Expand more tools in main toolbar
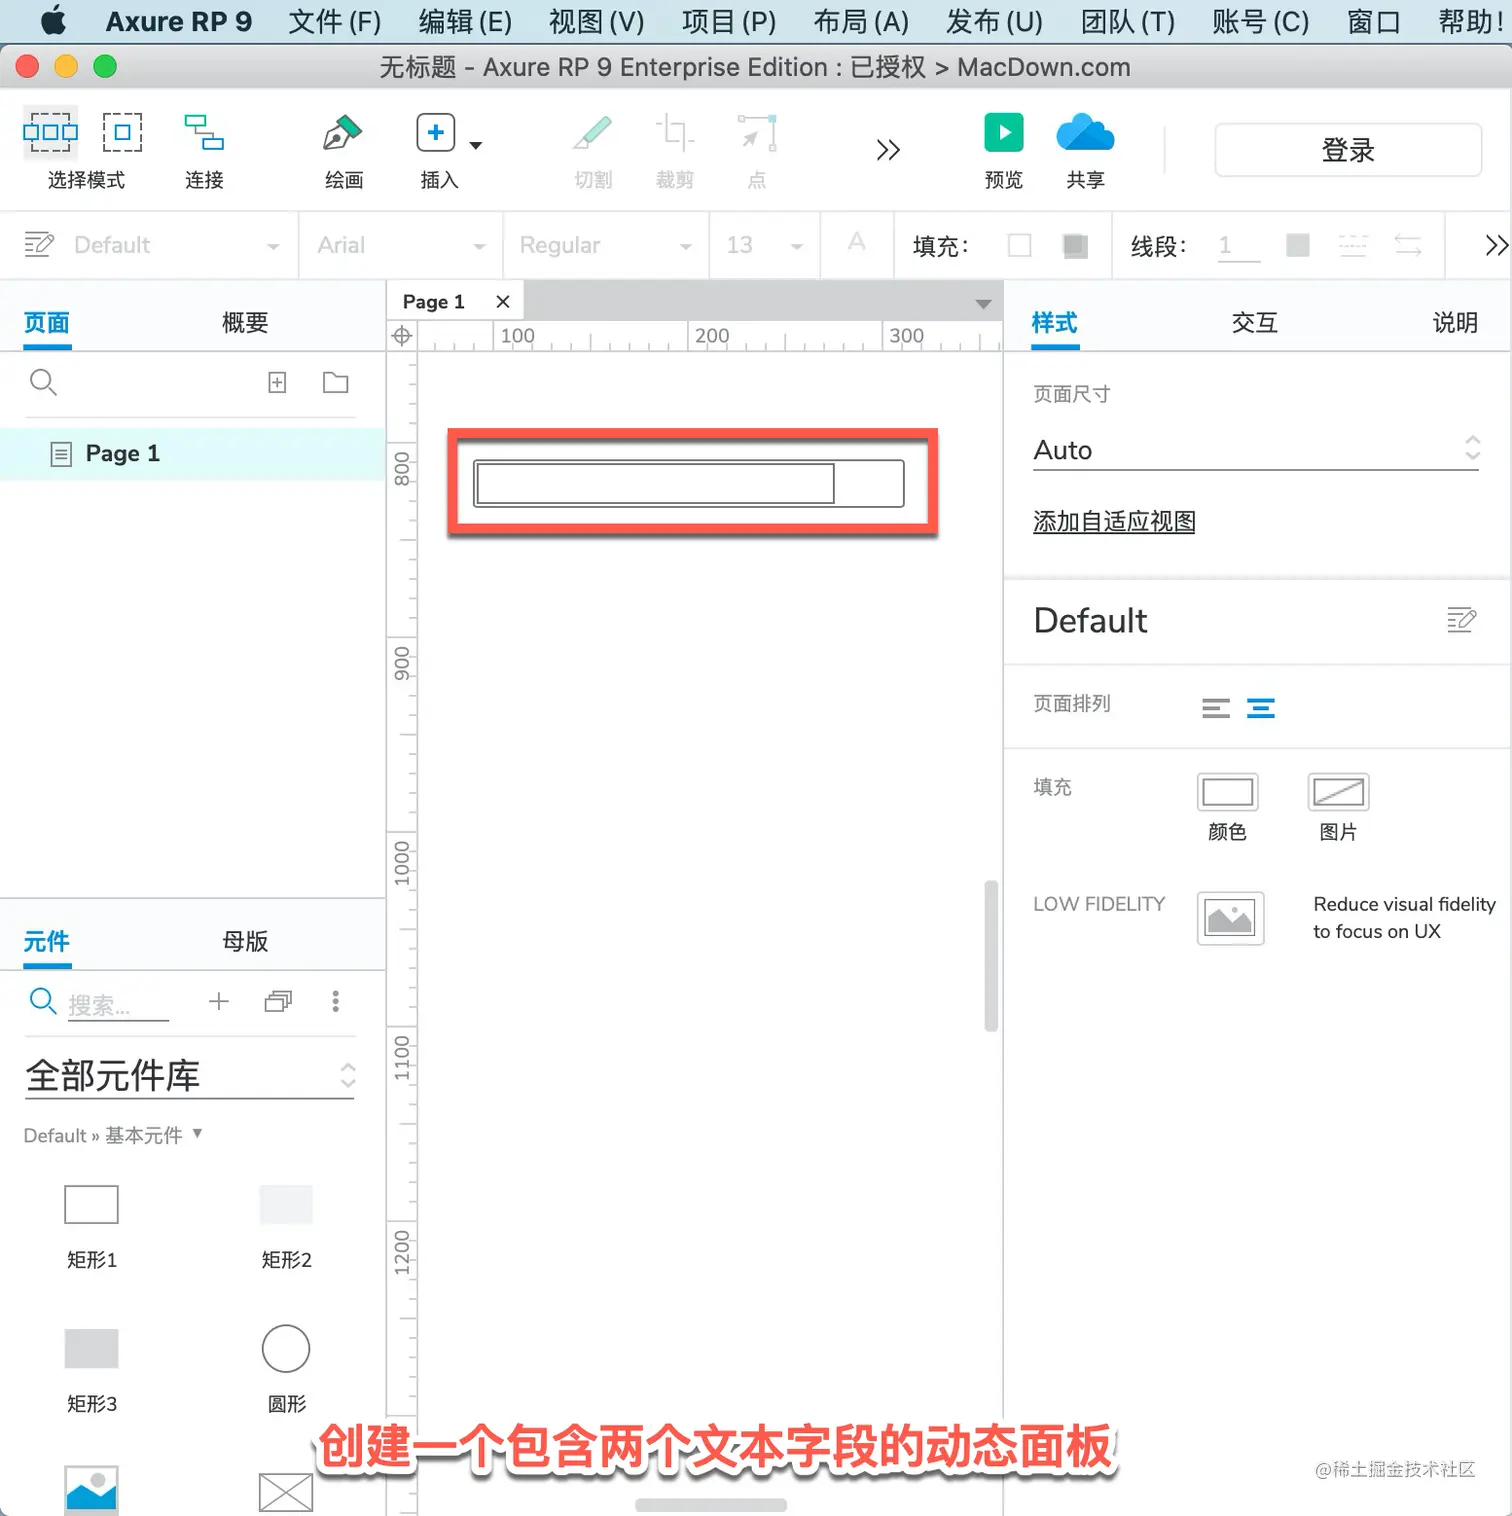This screenshot has width=1512, height=1516. click(x=888, y=150)
